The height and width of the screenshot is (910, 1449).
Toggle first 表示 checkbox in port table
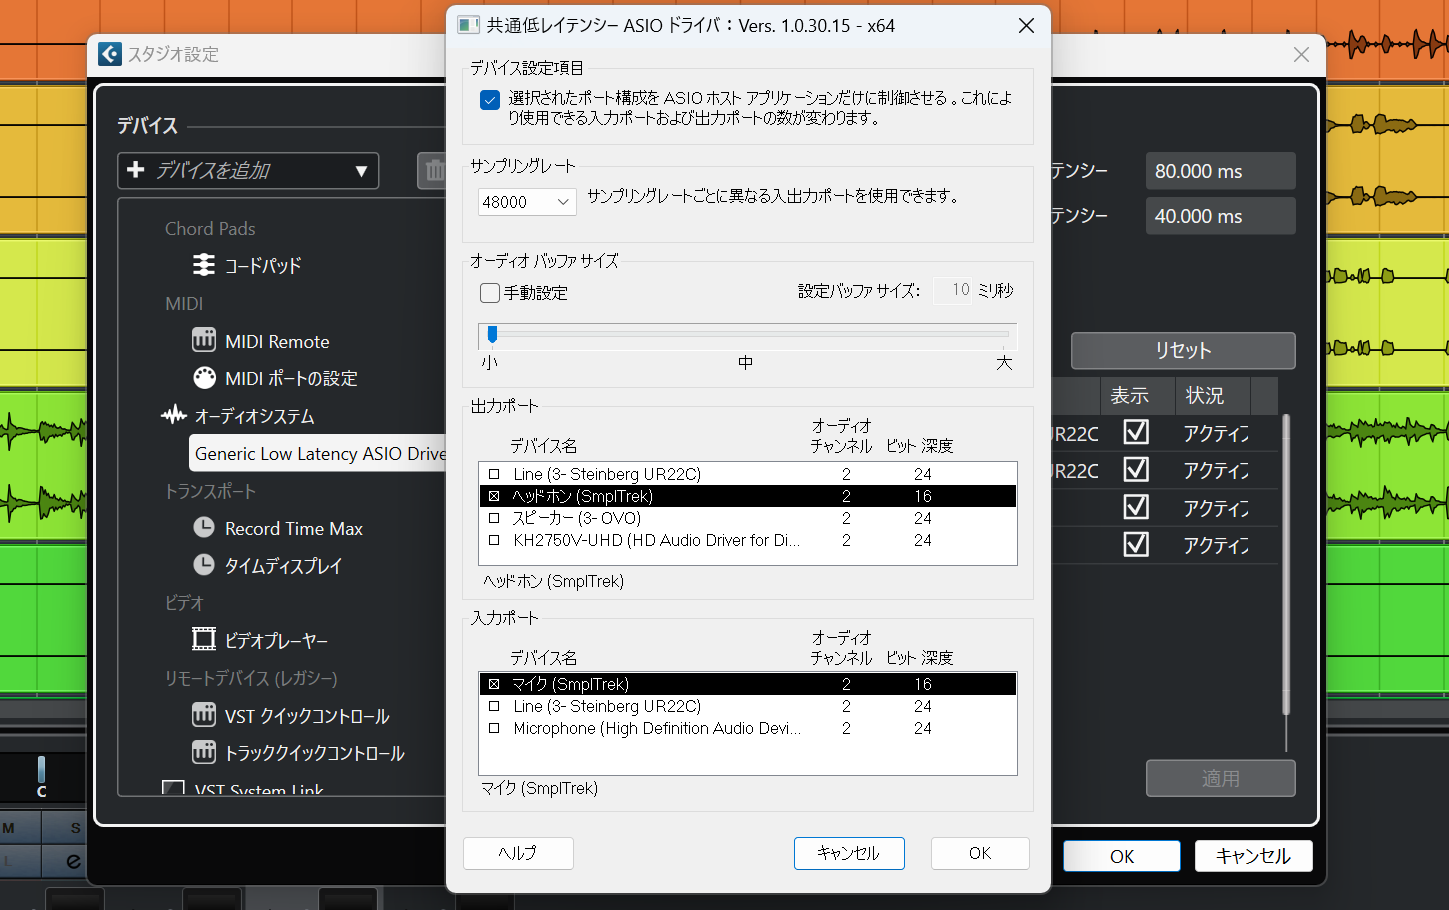pos(1136,432)
